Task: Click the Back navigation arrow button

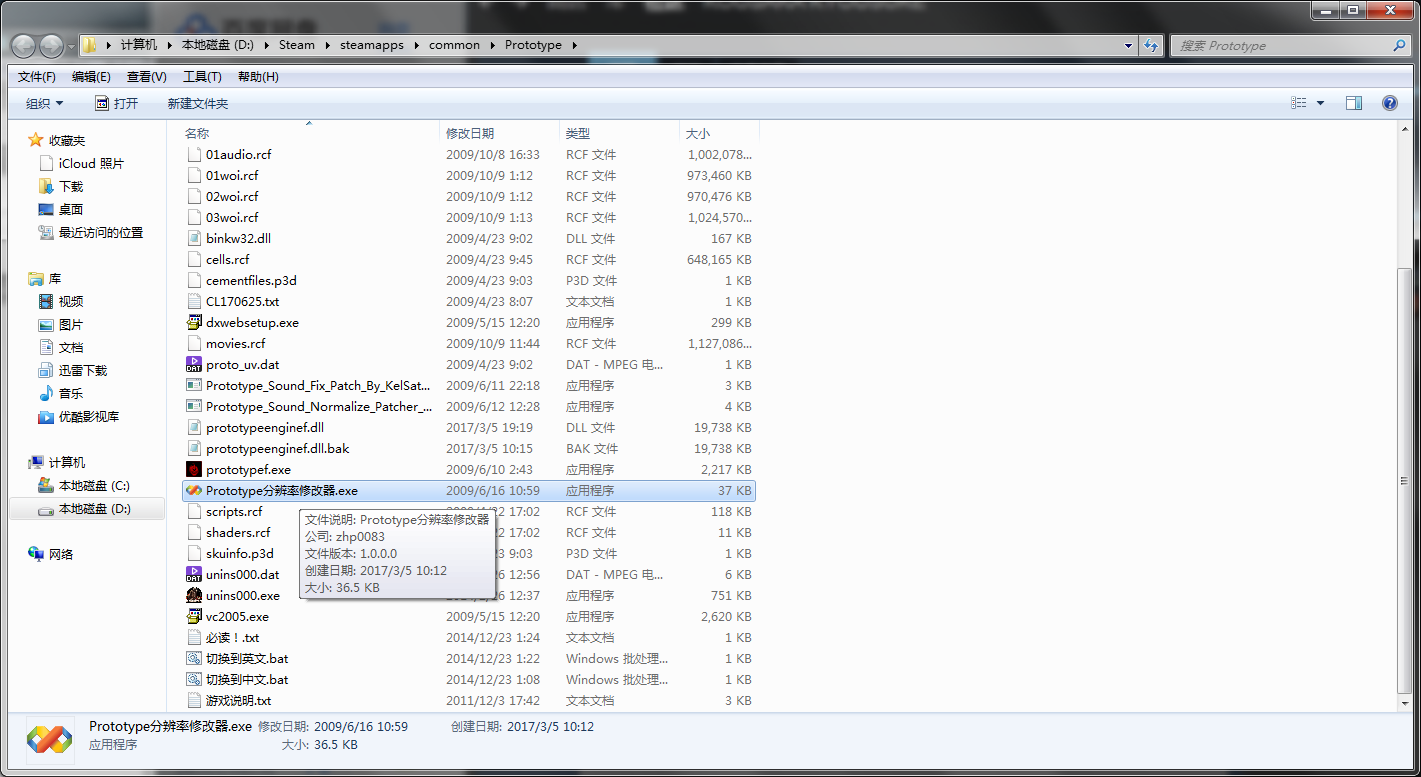Action: (23, 46)
